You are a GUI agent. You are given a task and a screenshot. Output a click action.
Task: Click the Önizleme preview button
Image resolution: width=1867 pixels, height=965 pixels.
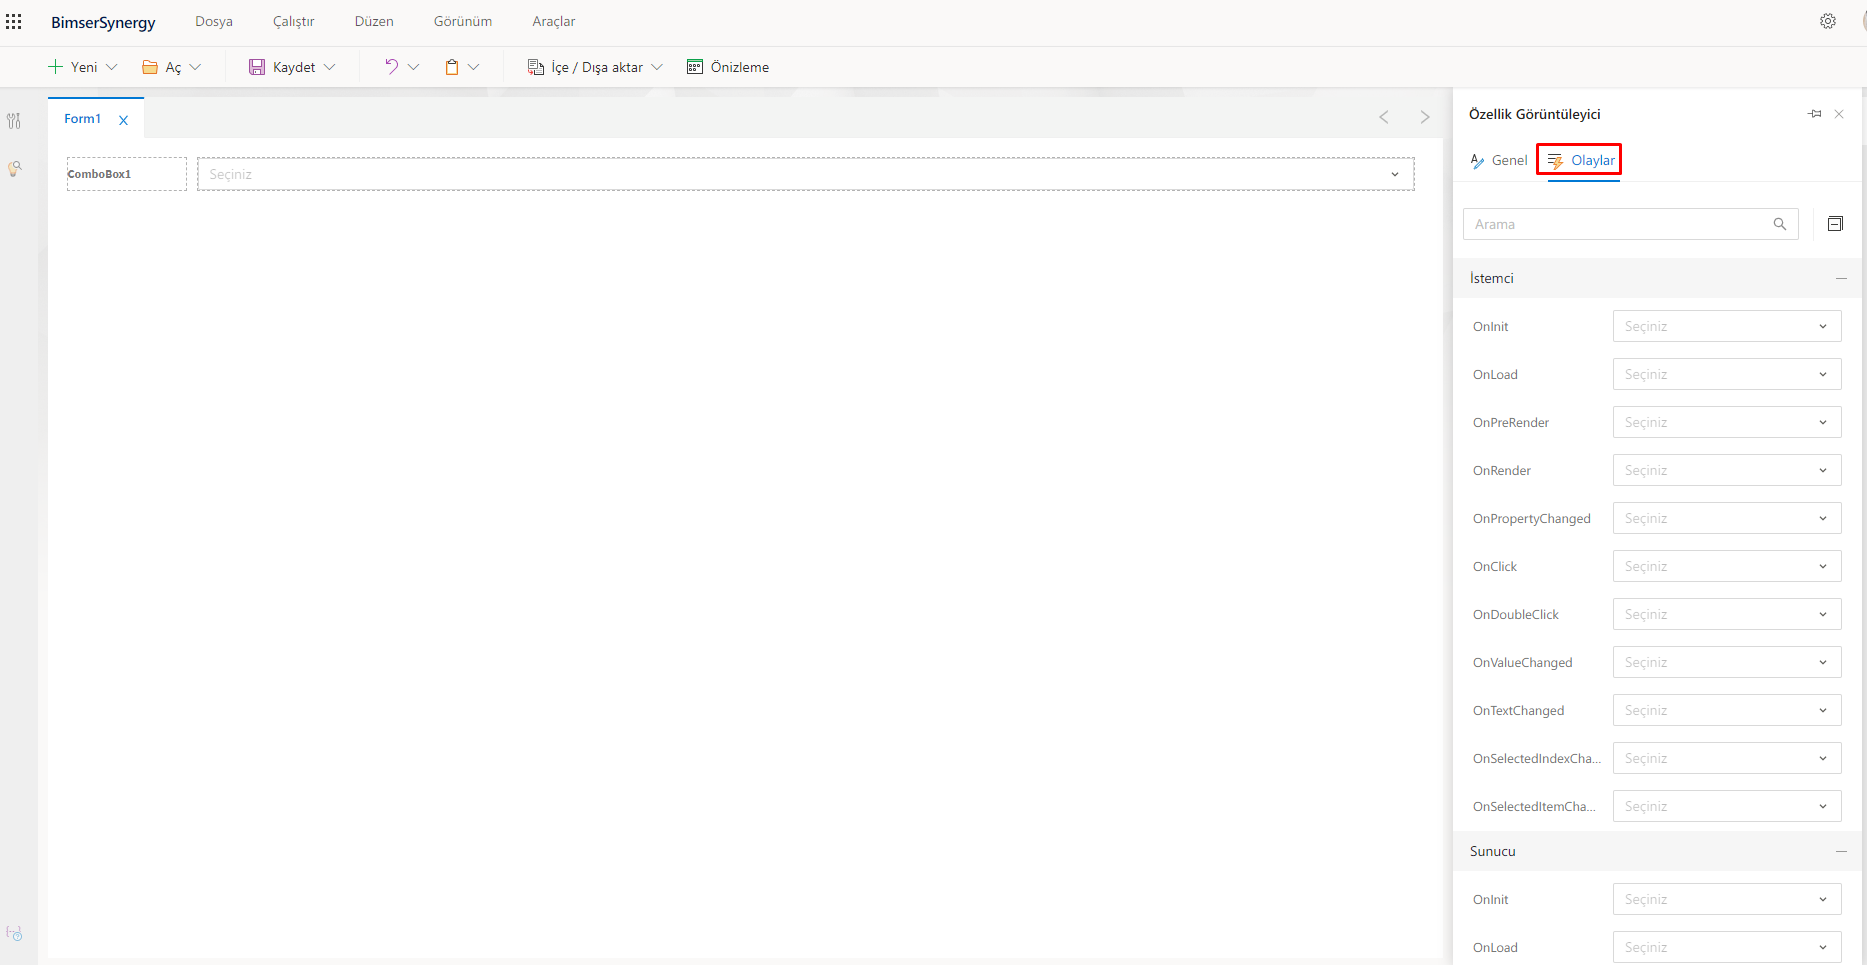(x=728, y=67)
